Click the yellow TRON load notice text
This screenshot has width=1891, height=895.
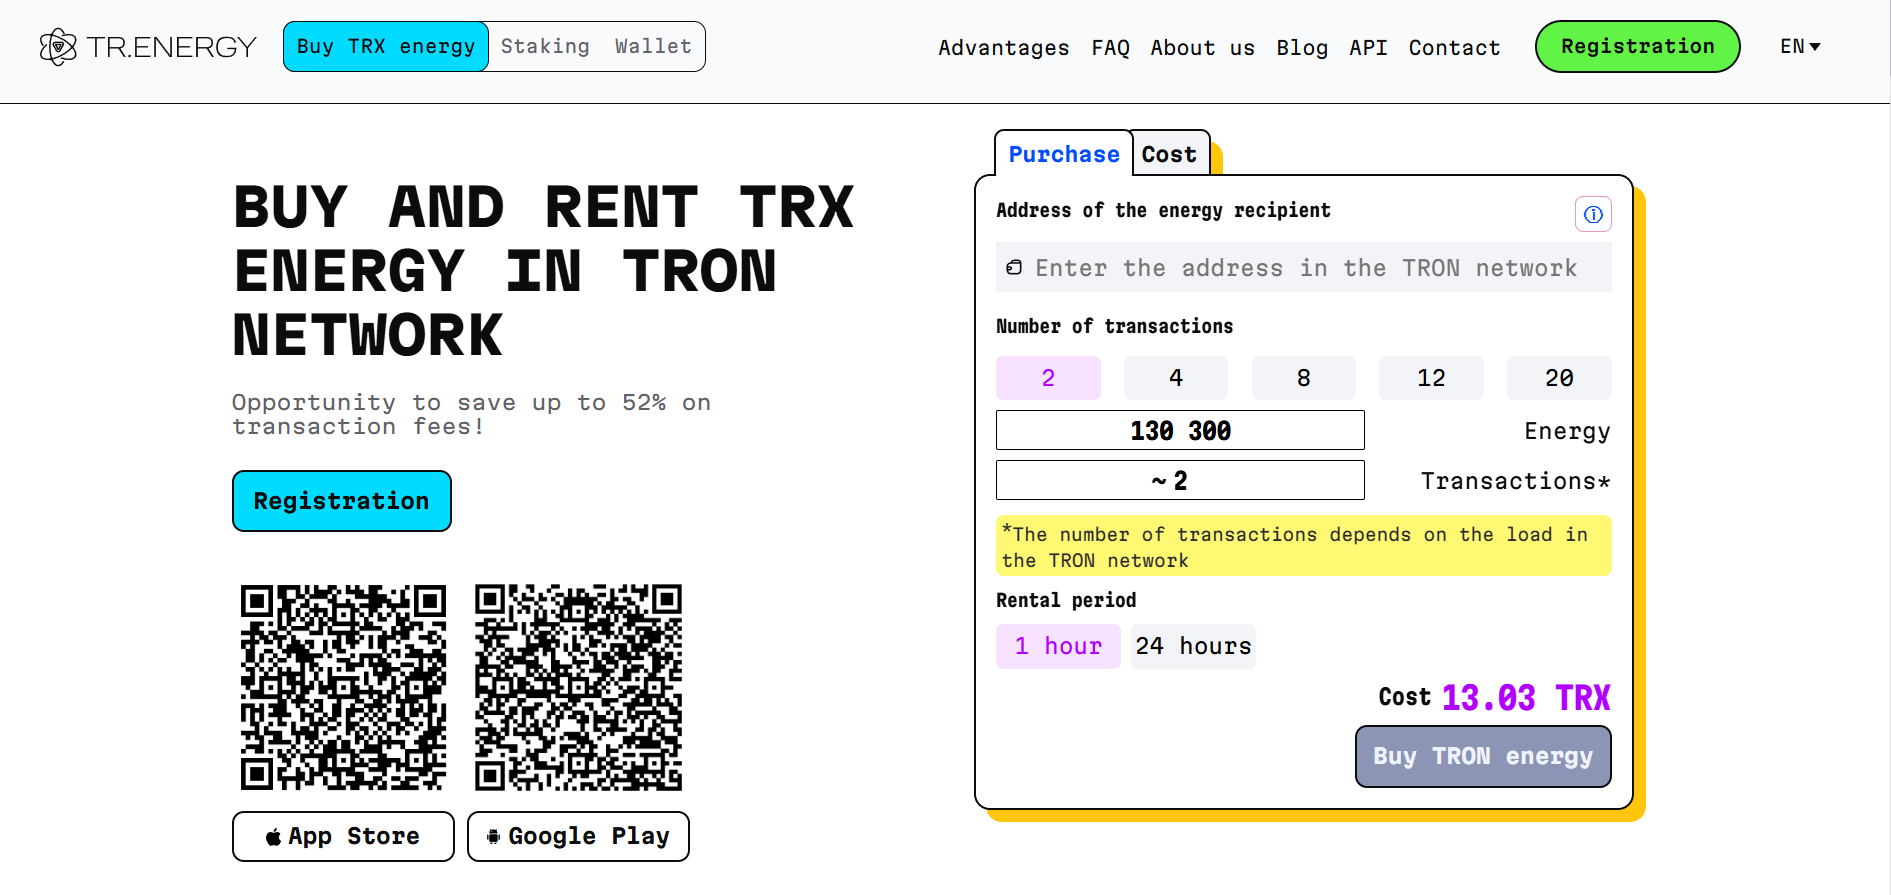click(1304, 546)
